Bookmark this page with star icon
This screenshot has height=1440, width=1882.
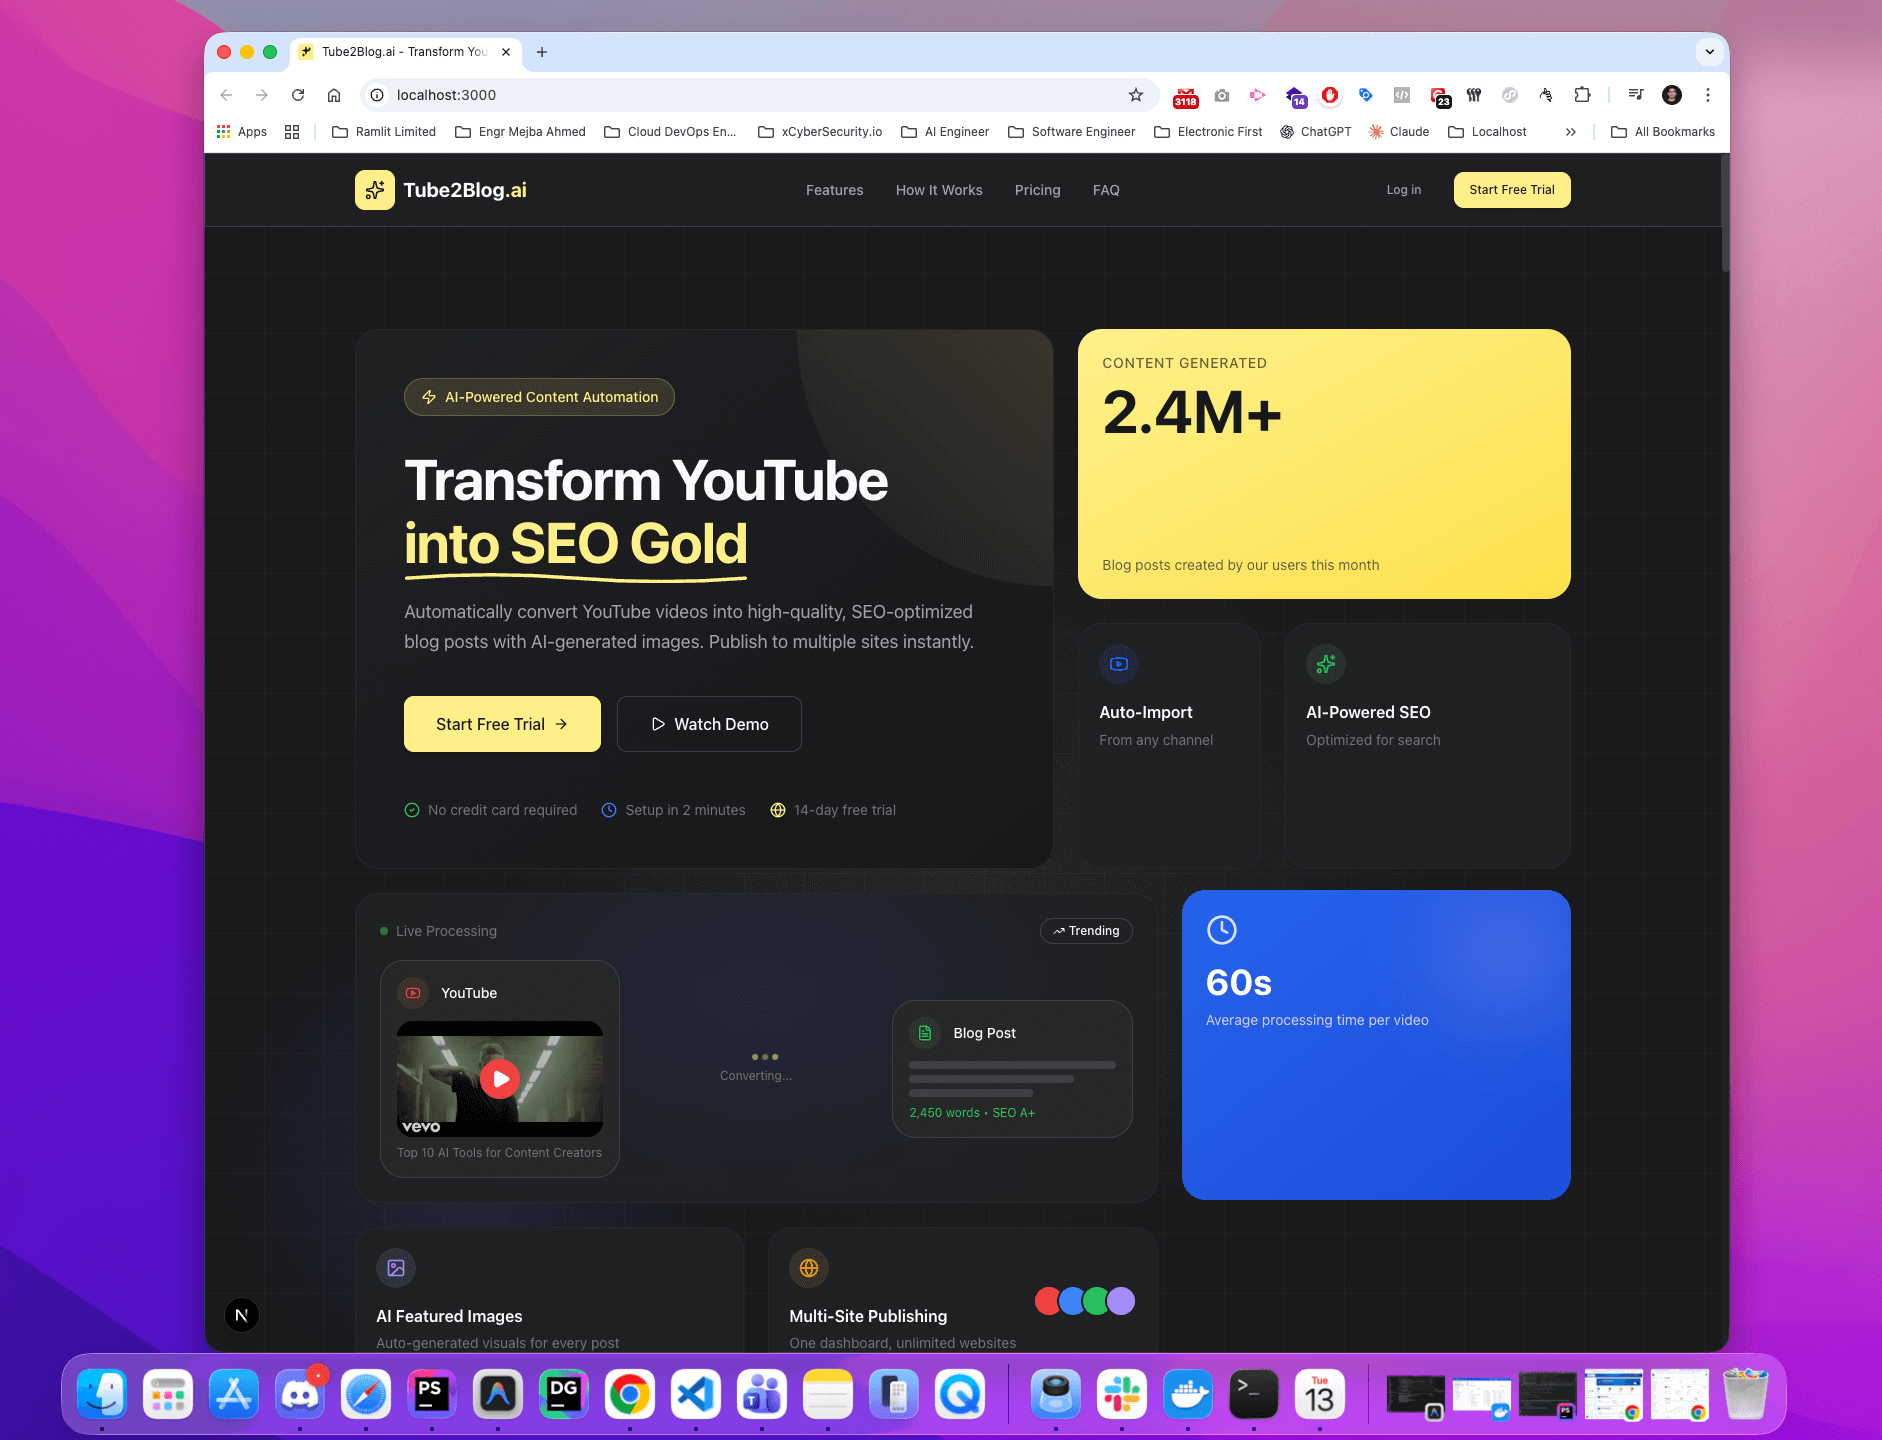[x=1136, y=95]
